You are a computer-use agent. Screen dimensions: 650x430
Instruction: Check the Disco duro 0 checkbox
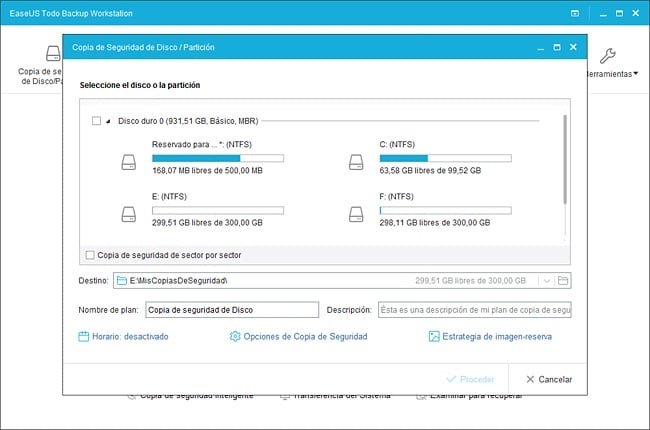[96, 121]
